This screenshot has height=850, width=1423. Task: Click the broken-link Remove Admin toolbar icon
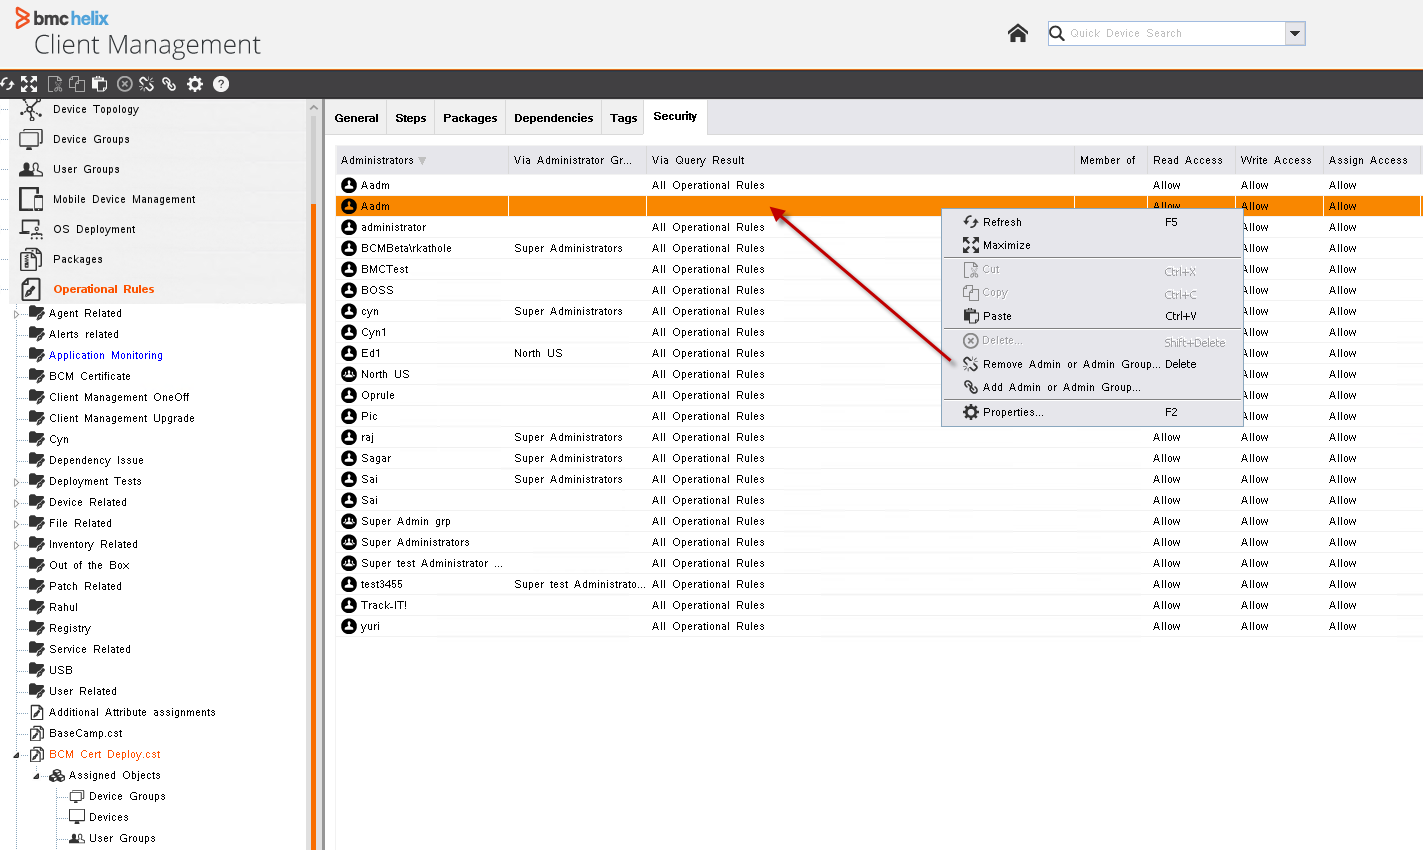147,84
